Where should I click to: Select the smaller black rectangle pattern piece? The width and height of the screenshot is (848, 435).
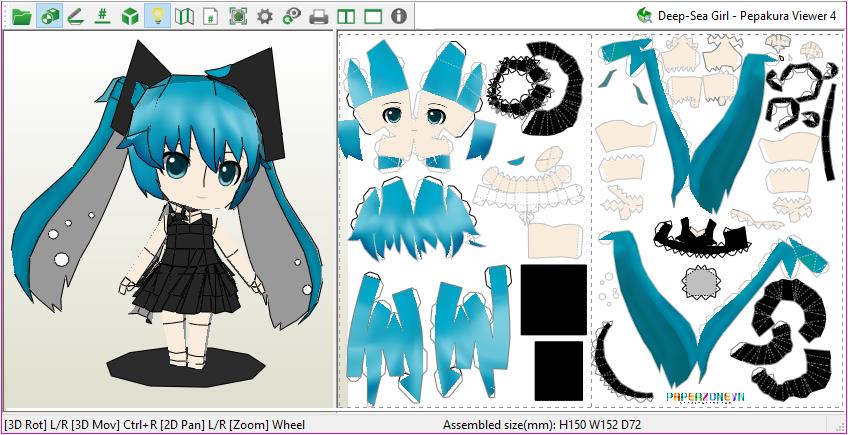pos(559,371)
